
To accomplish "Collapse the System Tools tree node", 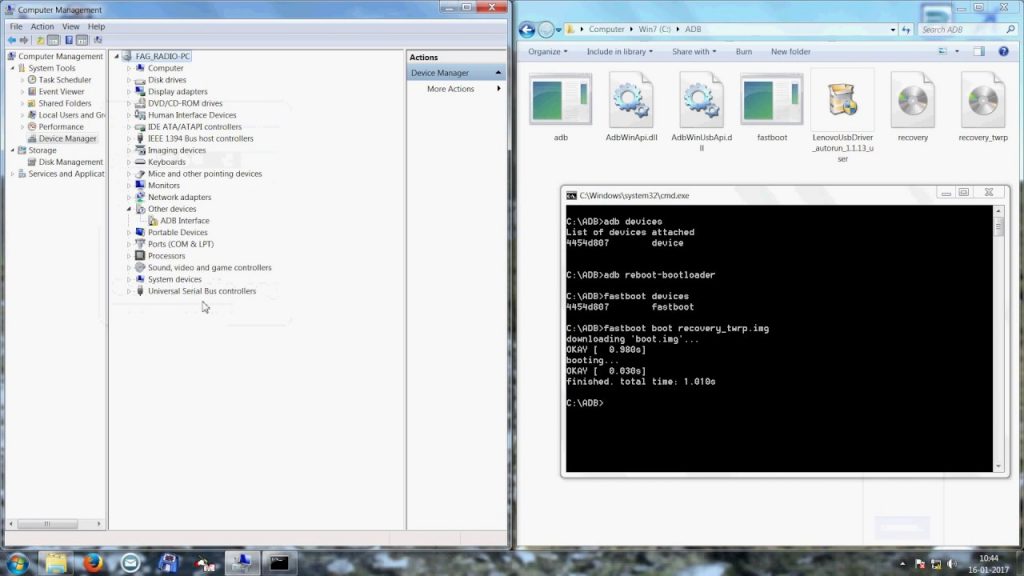I will click(x=12, y=68).
